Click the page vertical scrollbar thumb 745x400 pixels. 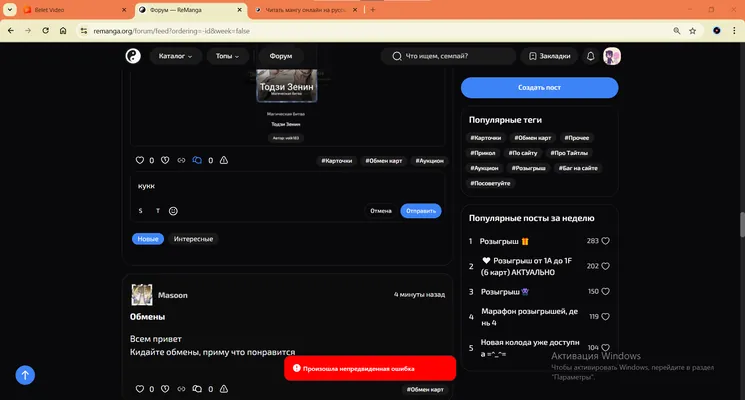click(x=742, y=224)
